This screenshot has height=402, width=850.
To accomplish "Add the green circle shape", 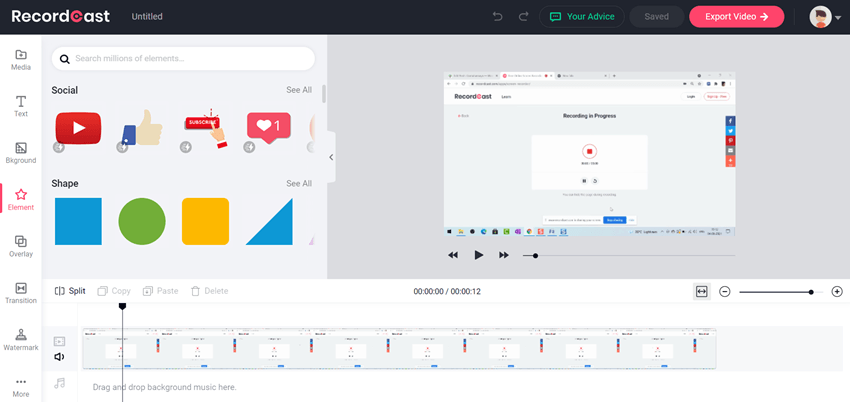I will click(142, 221).
